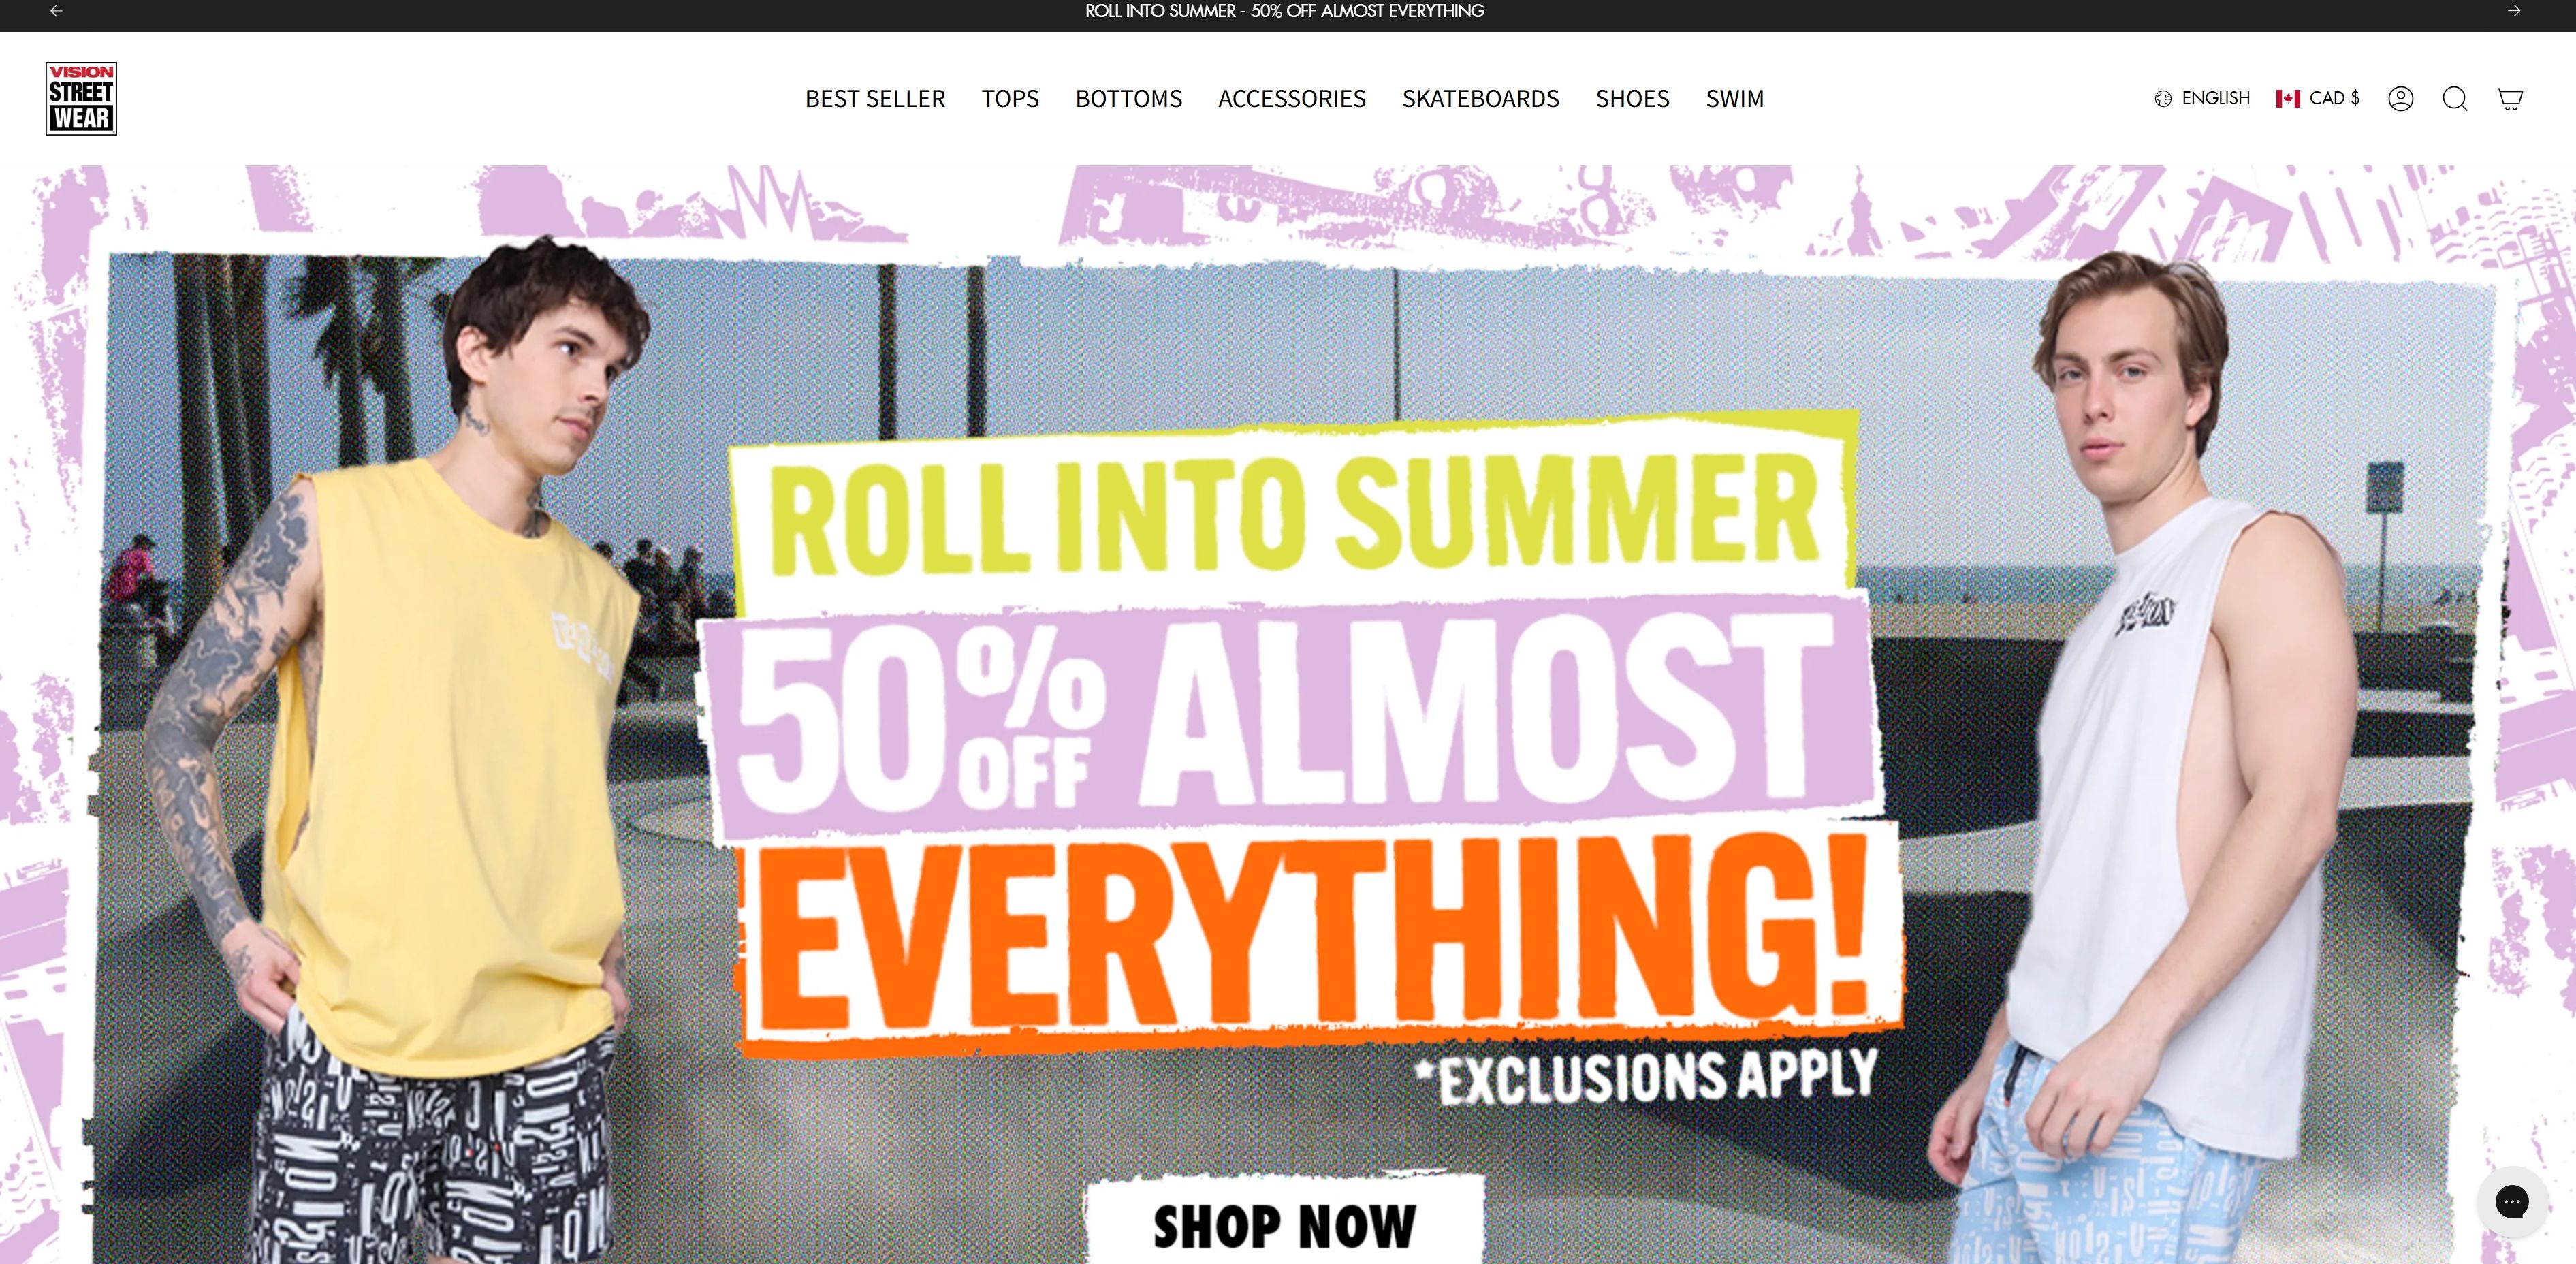
Task: Open the search magnifier icon
Action: coord(2455,98)
